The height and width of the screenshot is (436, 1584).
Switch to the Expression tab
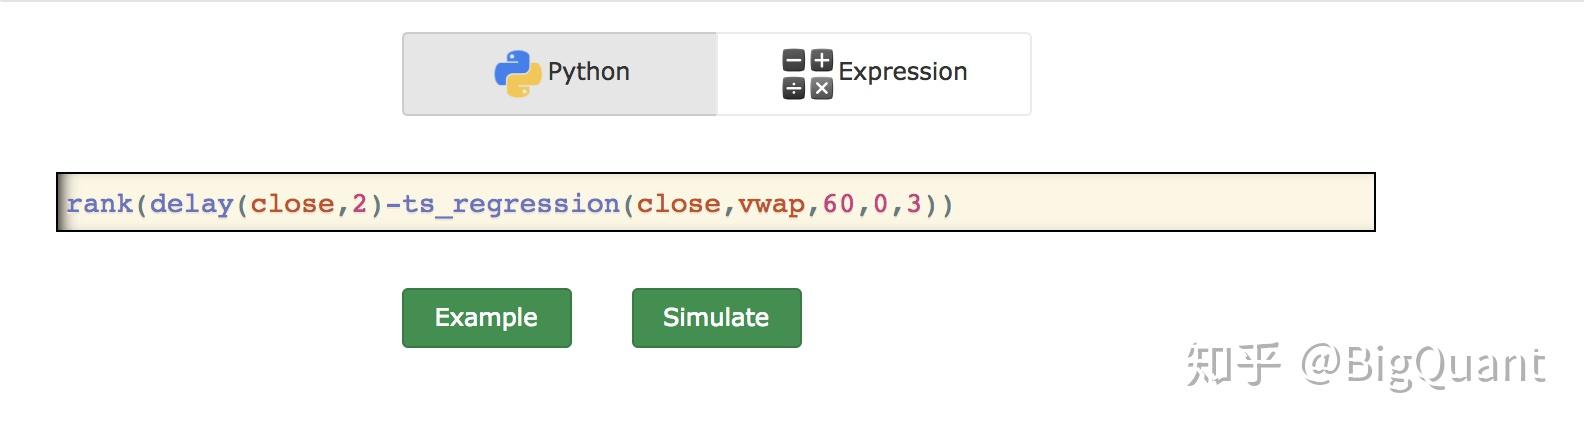874,74
